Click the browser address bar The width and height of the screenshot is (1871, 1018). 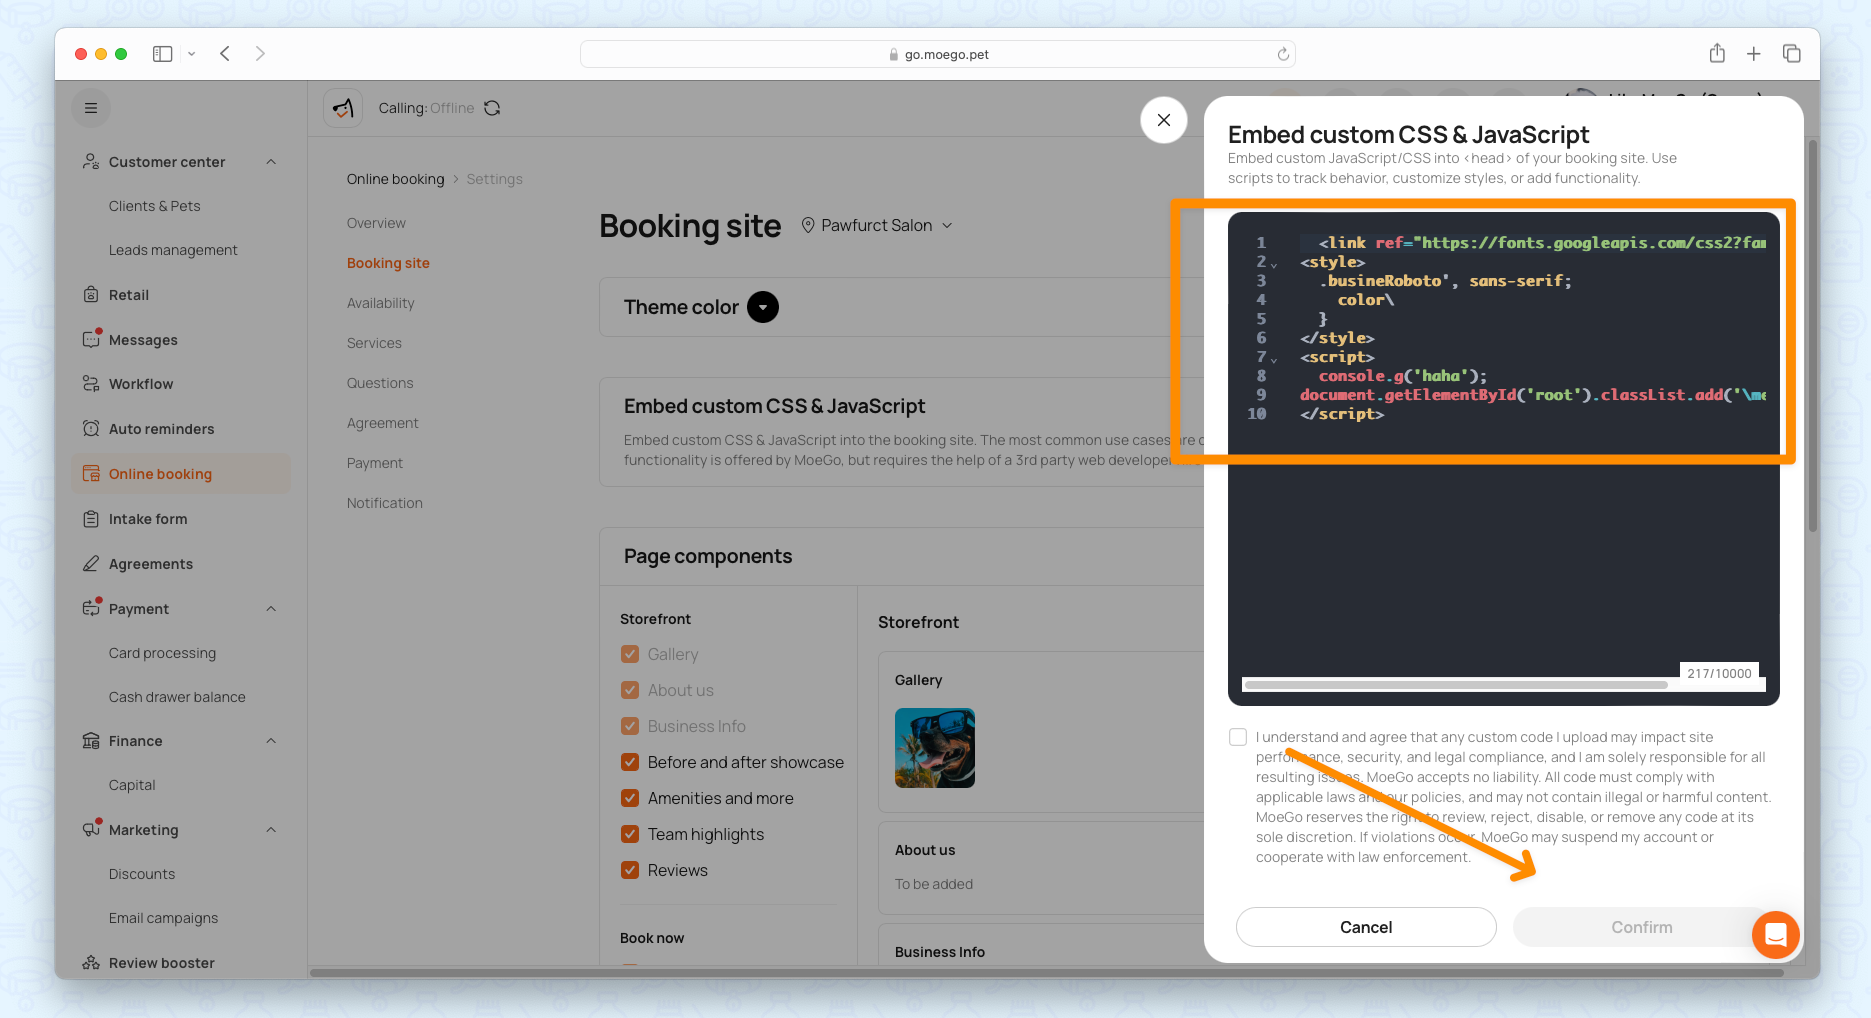(x=937, y=54)
